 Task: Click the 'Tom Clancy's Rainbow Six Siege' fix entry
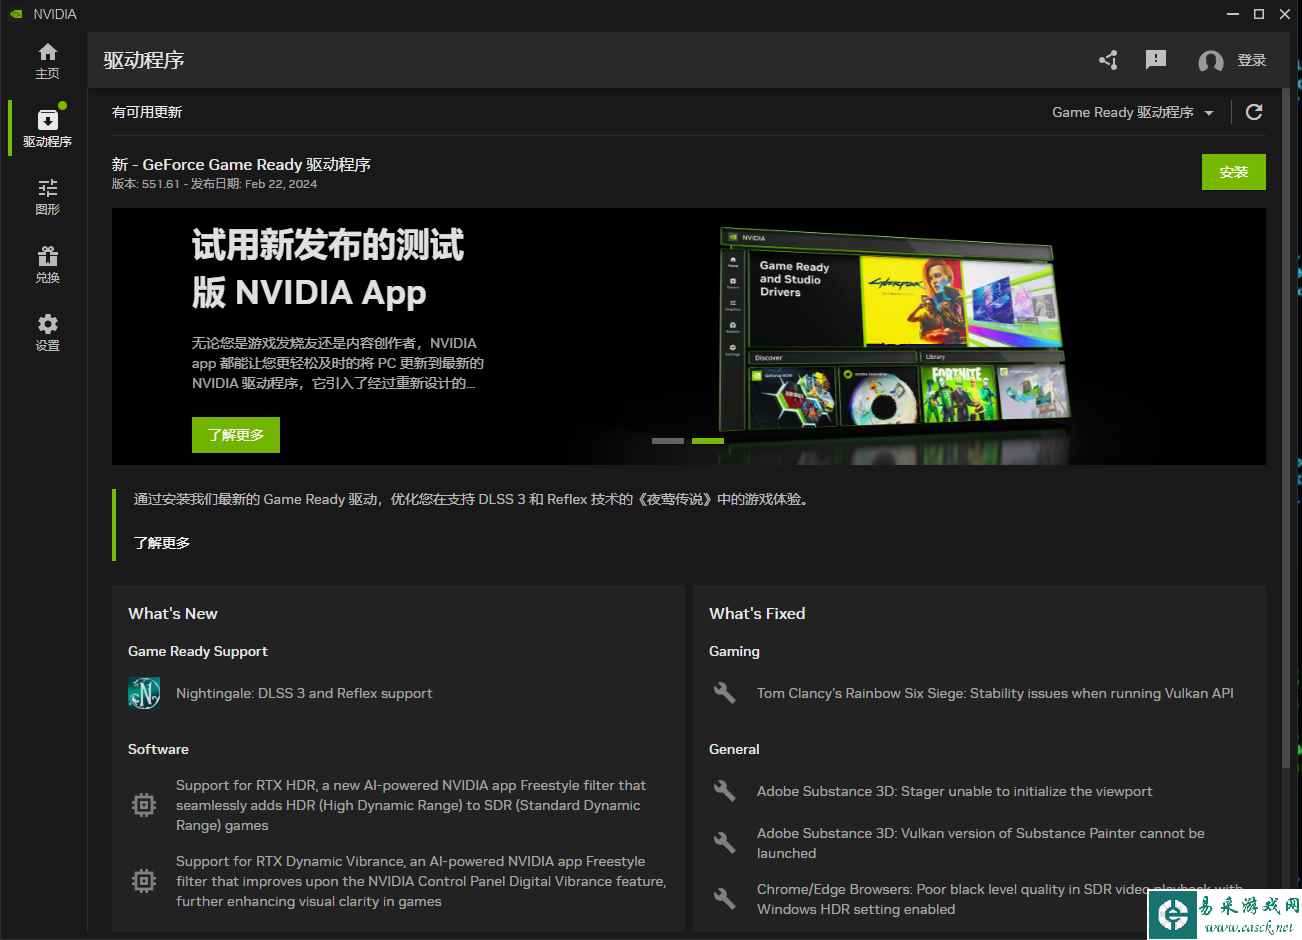[995, 693]
